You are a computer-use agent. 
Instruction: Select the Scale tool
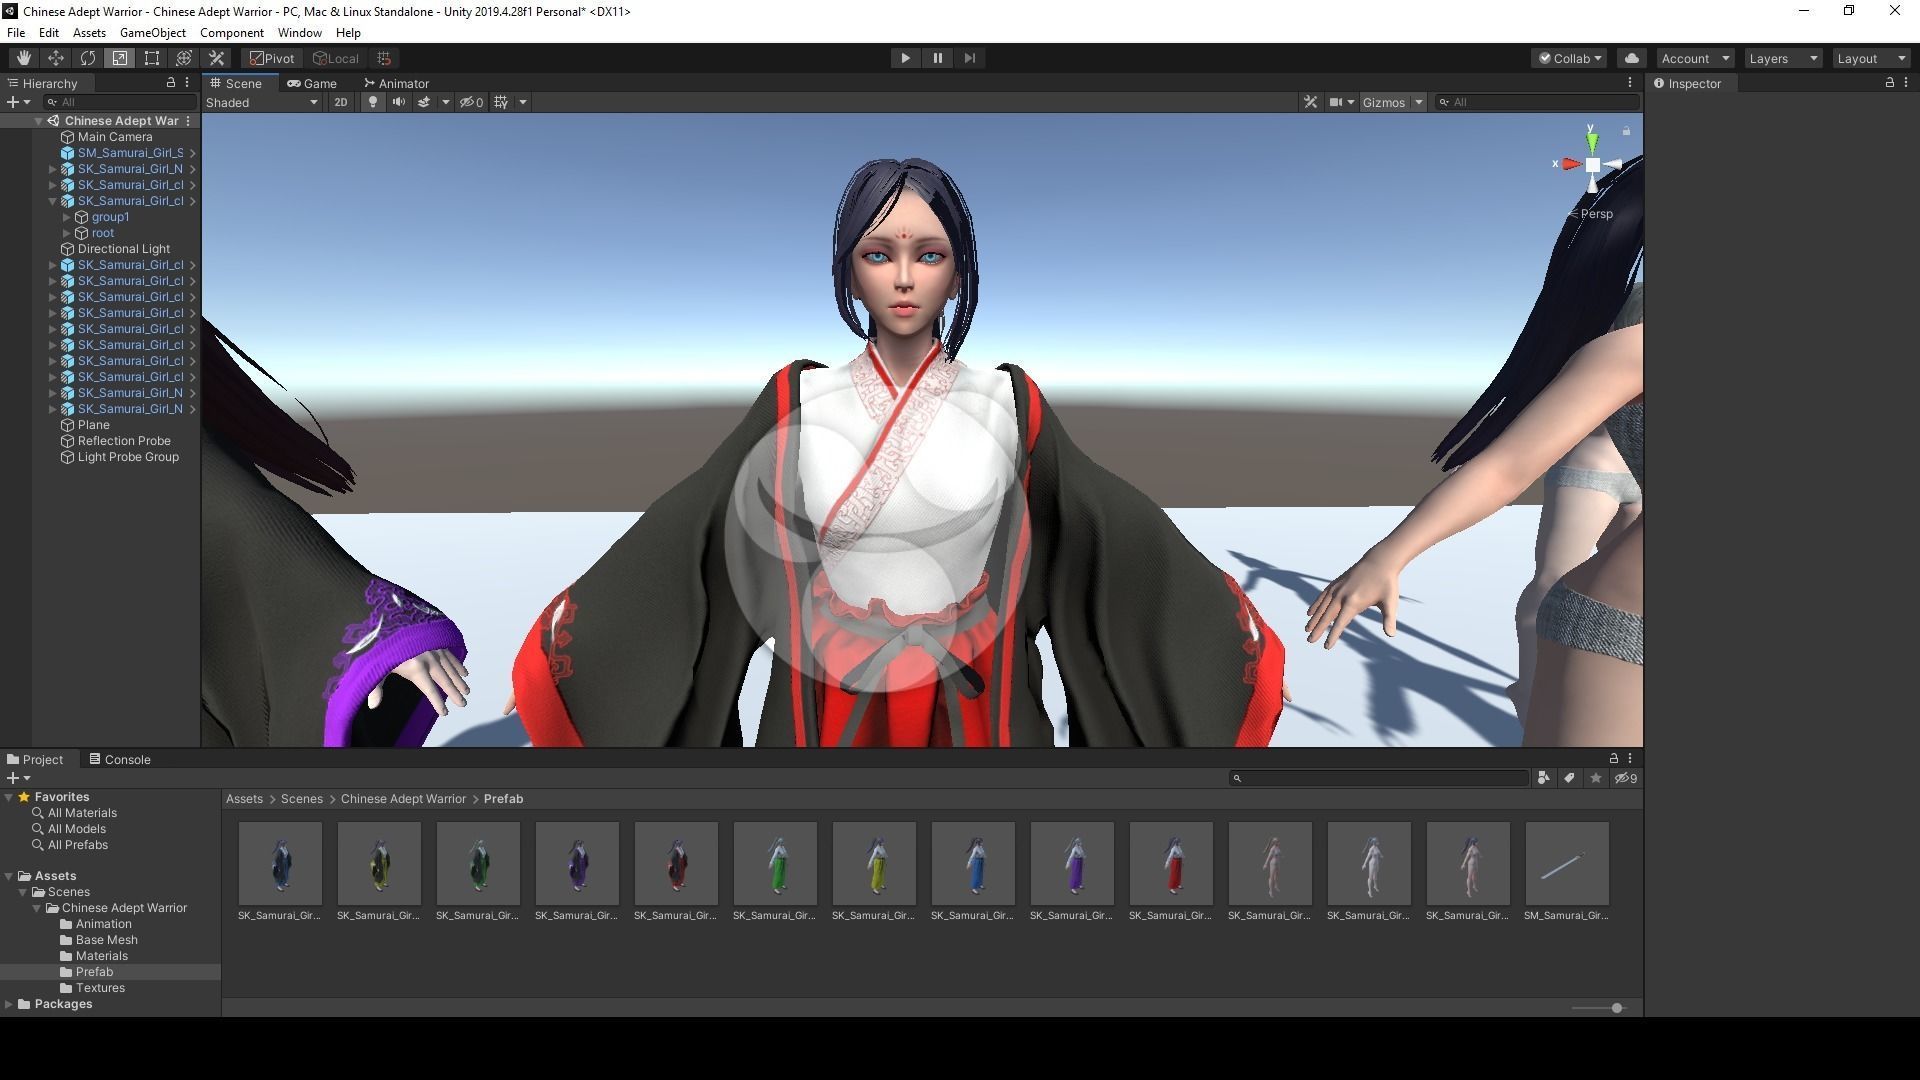pyautogui.click(x=120, y=58)
